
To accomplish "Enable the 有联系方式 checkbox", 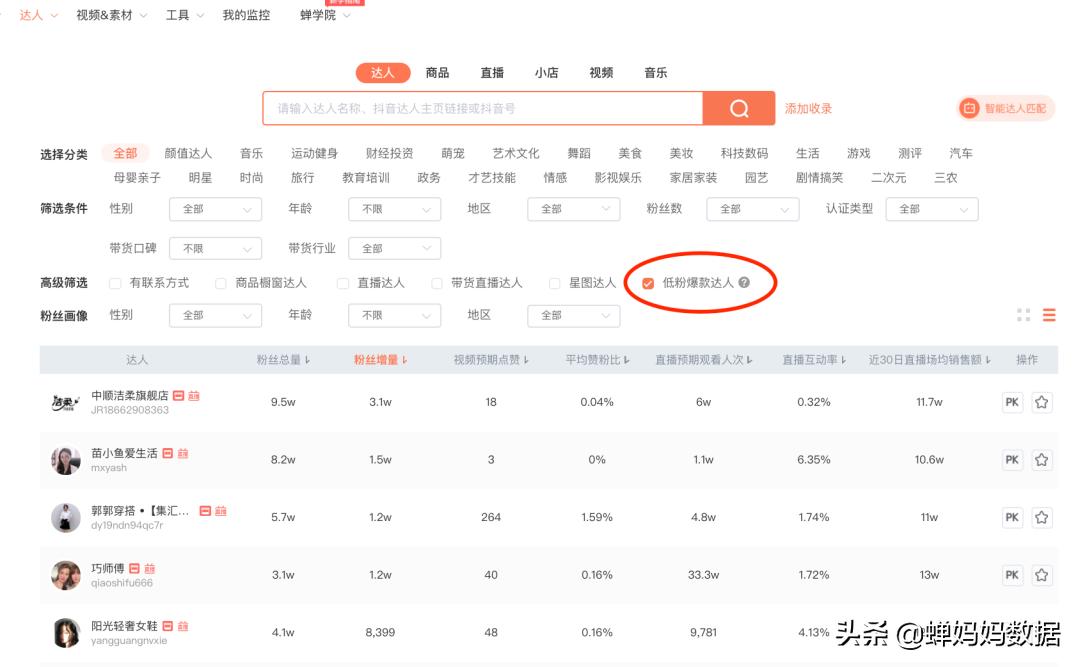I will click(116, 283).
